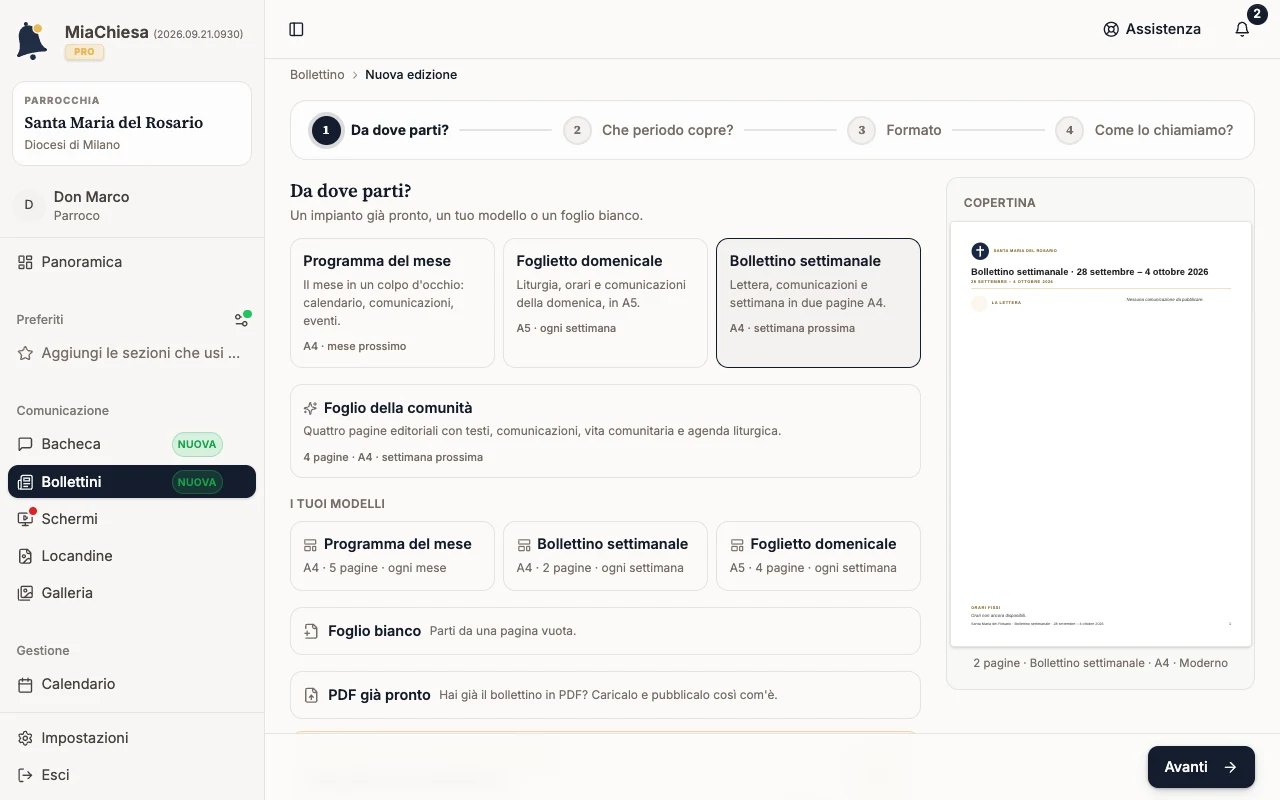Click template icon of model Programma del mese
Viewport: 1280px width, 800px height.
coord(311,545)
